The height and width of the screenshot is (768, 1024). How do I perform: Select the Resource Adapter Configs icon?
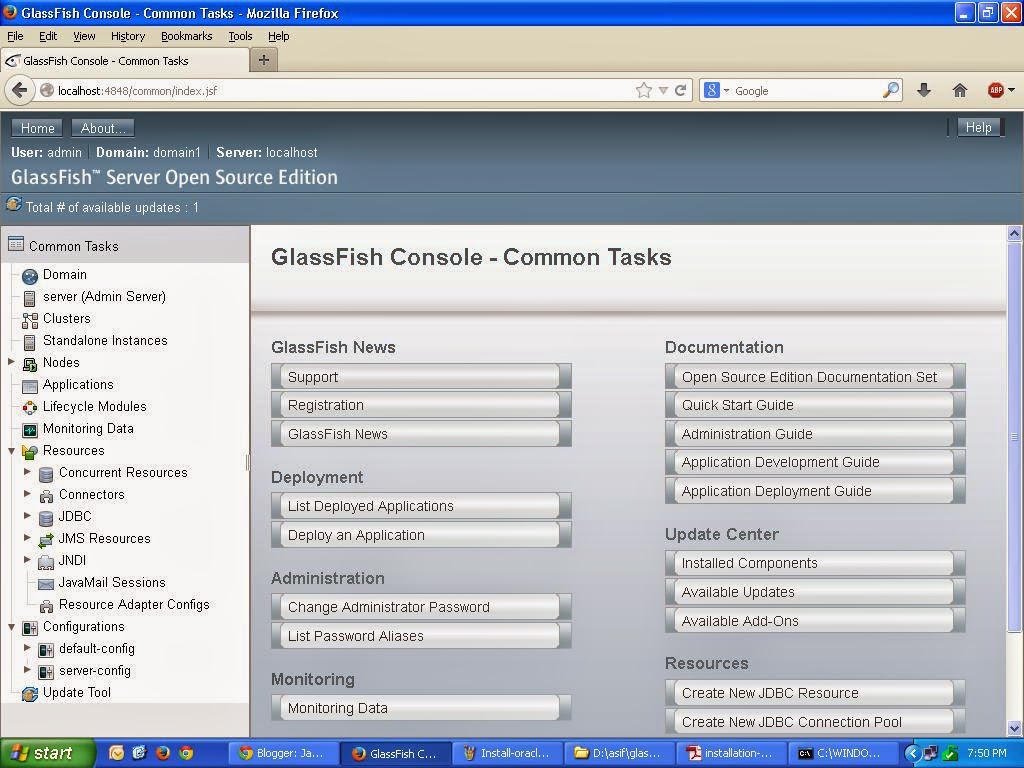click(44, 605)
